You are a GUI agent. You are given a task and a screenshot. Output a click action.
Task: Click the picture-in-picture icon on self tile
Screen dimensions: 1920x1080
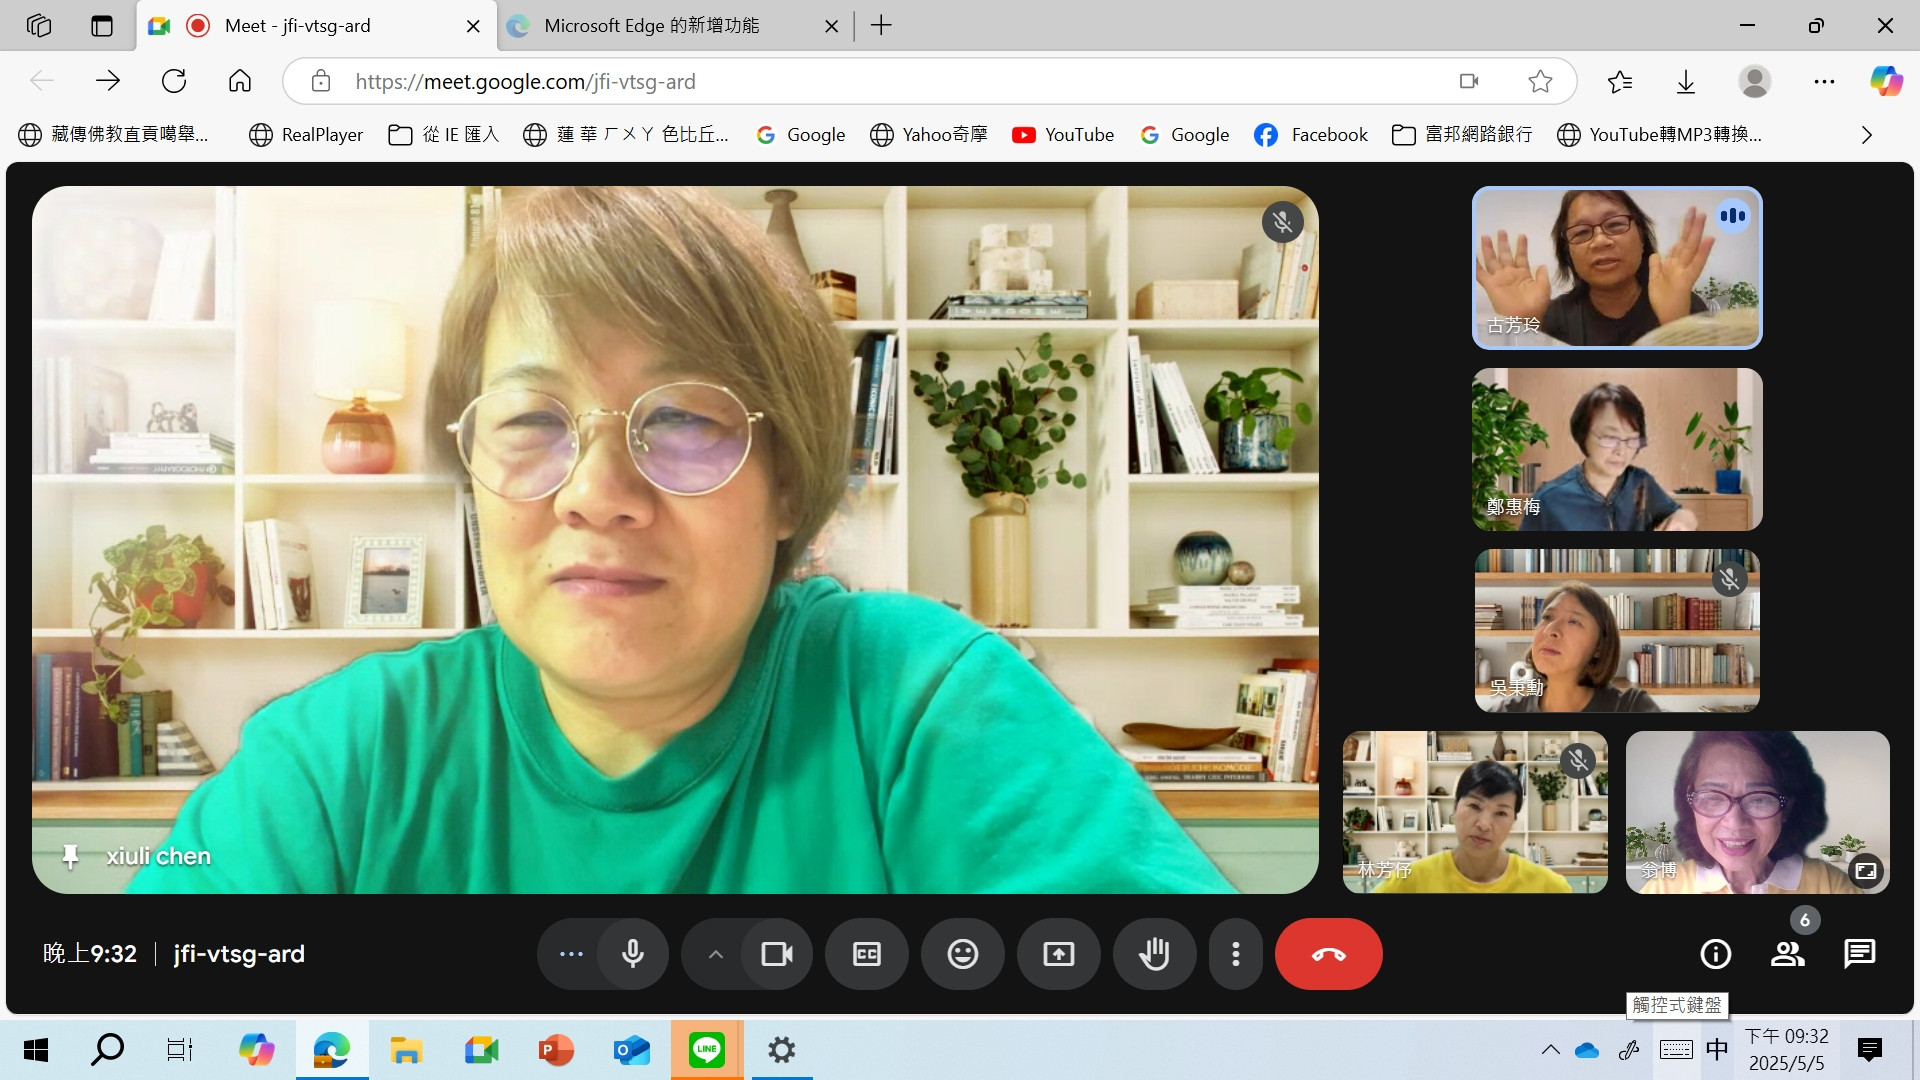click(x=1865, y=871)
